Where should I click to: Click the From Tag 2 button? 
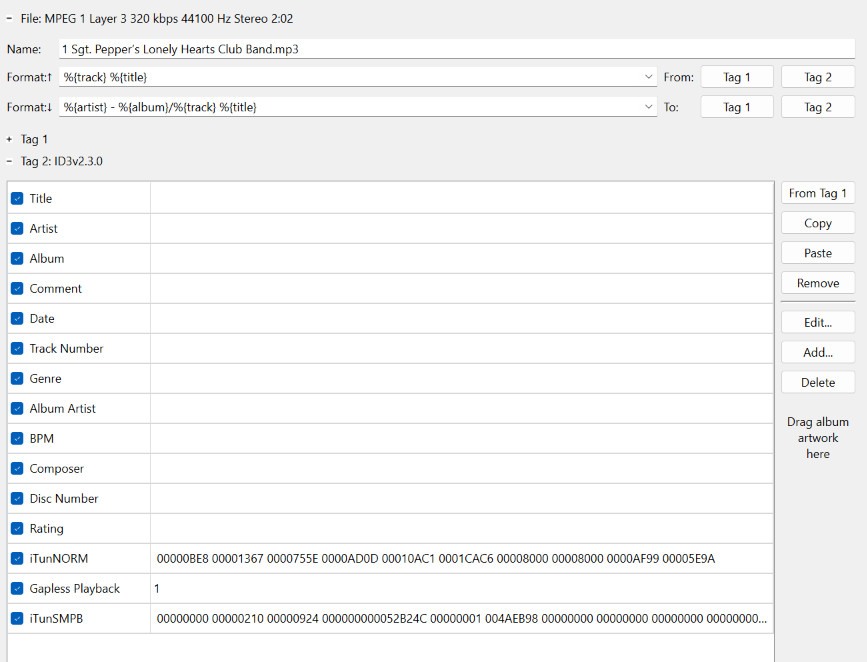tap(817, 77)
